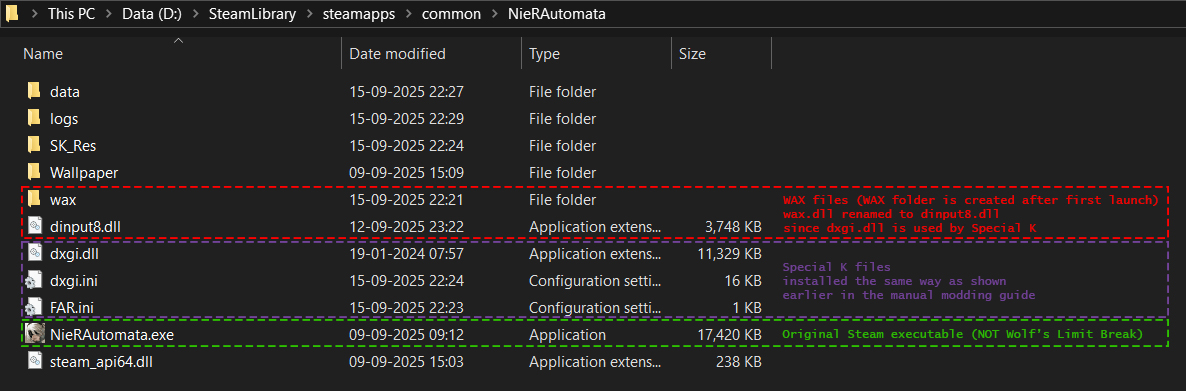Click date 09-09-2025 15:09 of Wallpaper
1186x391 pixels.
pyautogui.click(x=406, y=173)
